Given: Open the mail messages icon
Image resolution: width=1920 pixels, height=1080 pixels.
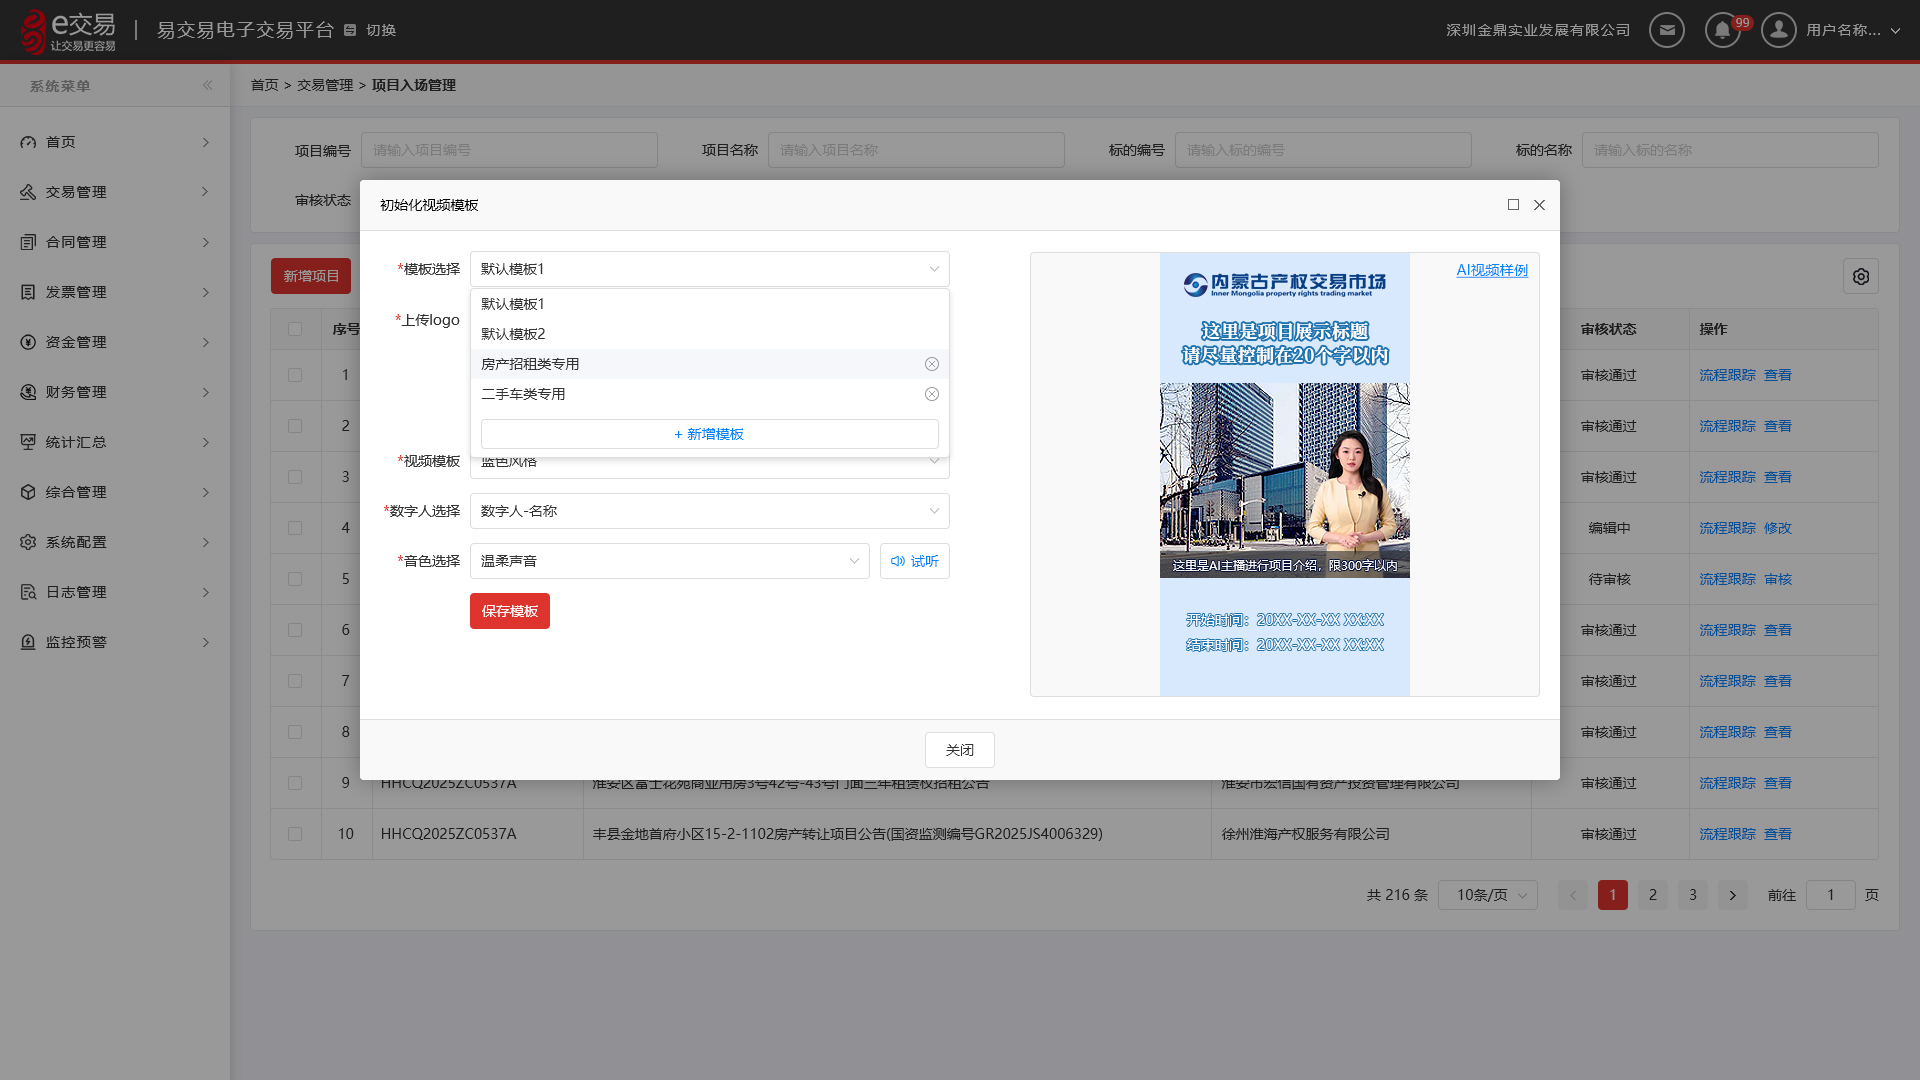Looking at the screenshot, I should pos(1666,30).
